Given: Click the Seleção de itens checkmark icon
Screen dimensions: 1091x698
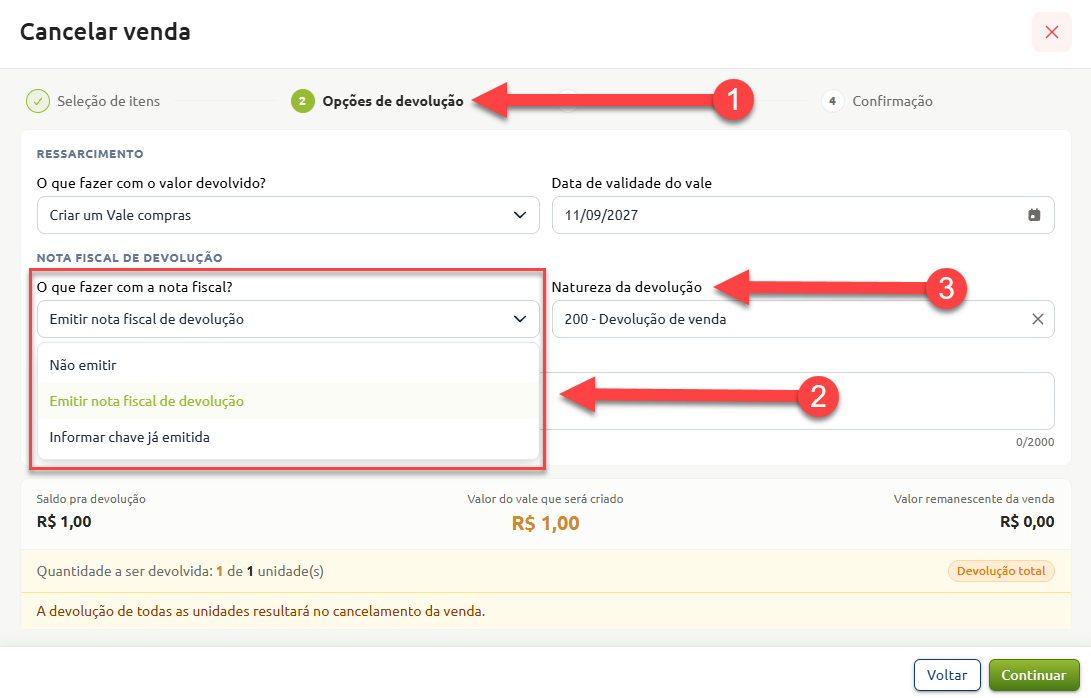Looking at the screenshot, I should tap(38, 101).
